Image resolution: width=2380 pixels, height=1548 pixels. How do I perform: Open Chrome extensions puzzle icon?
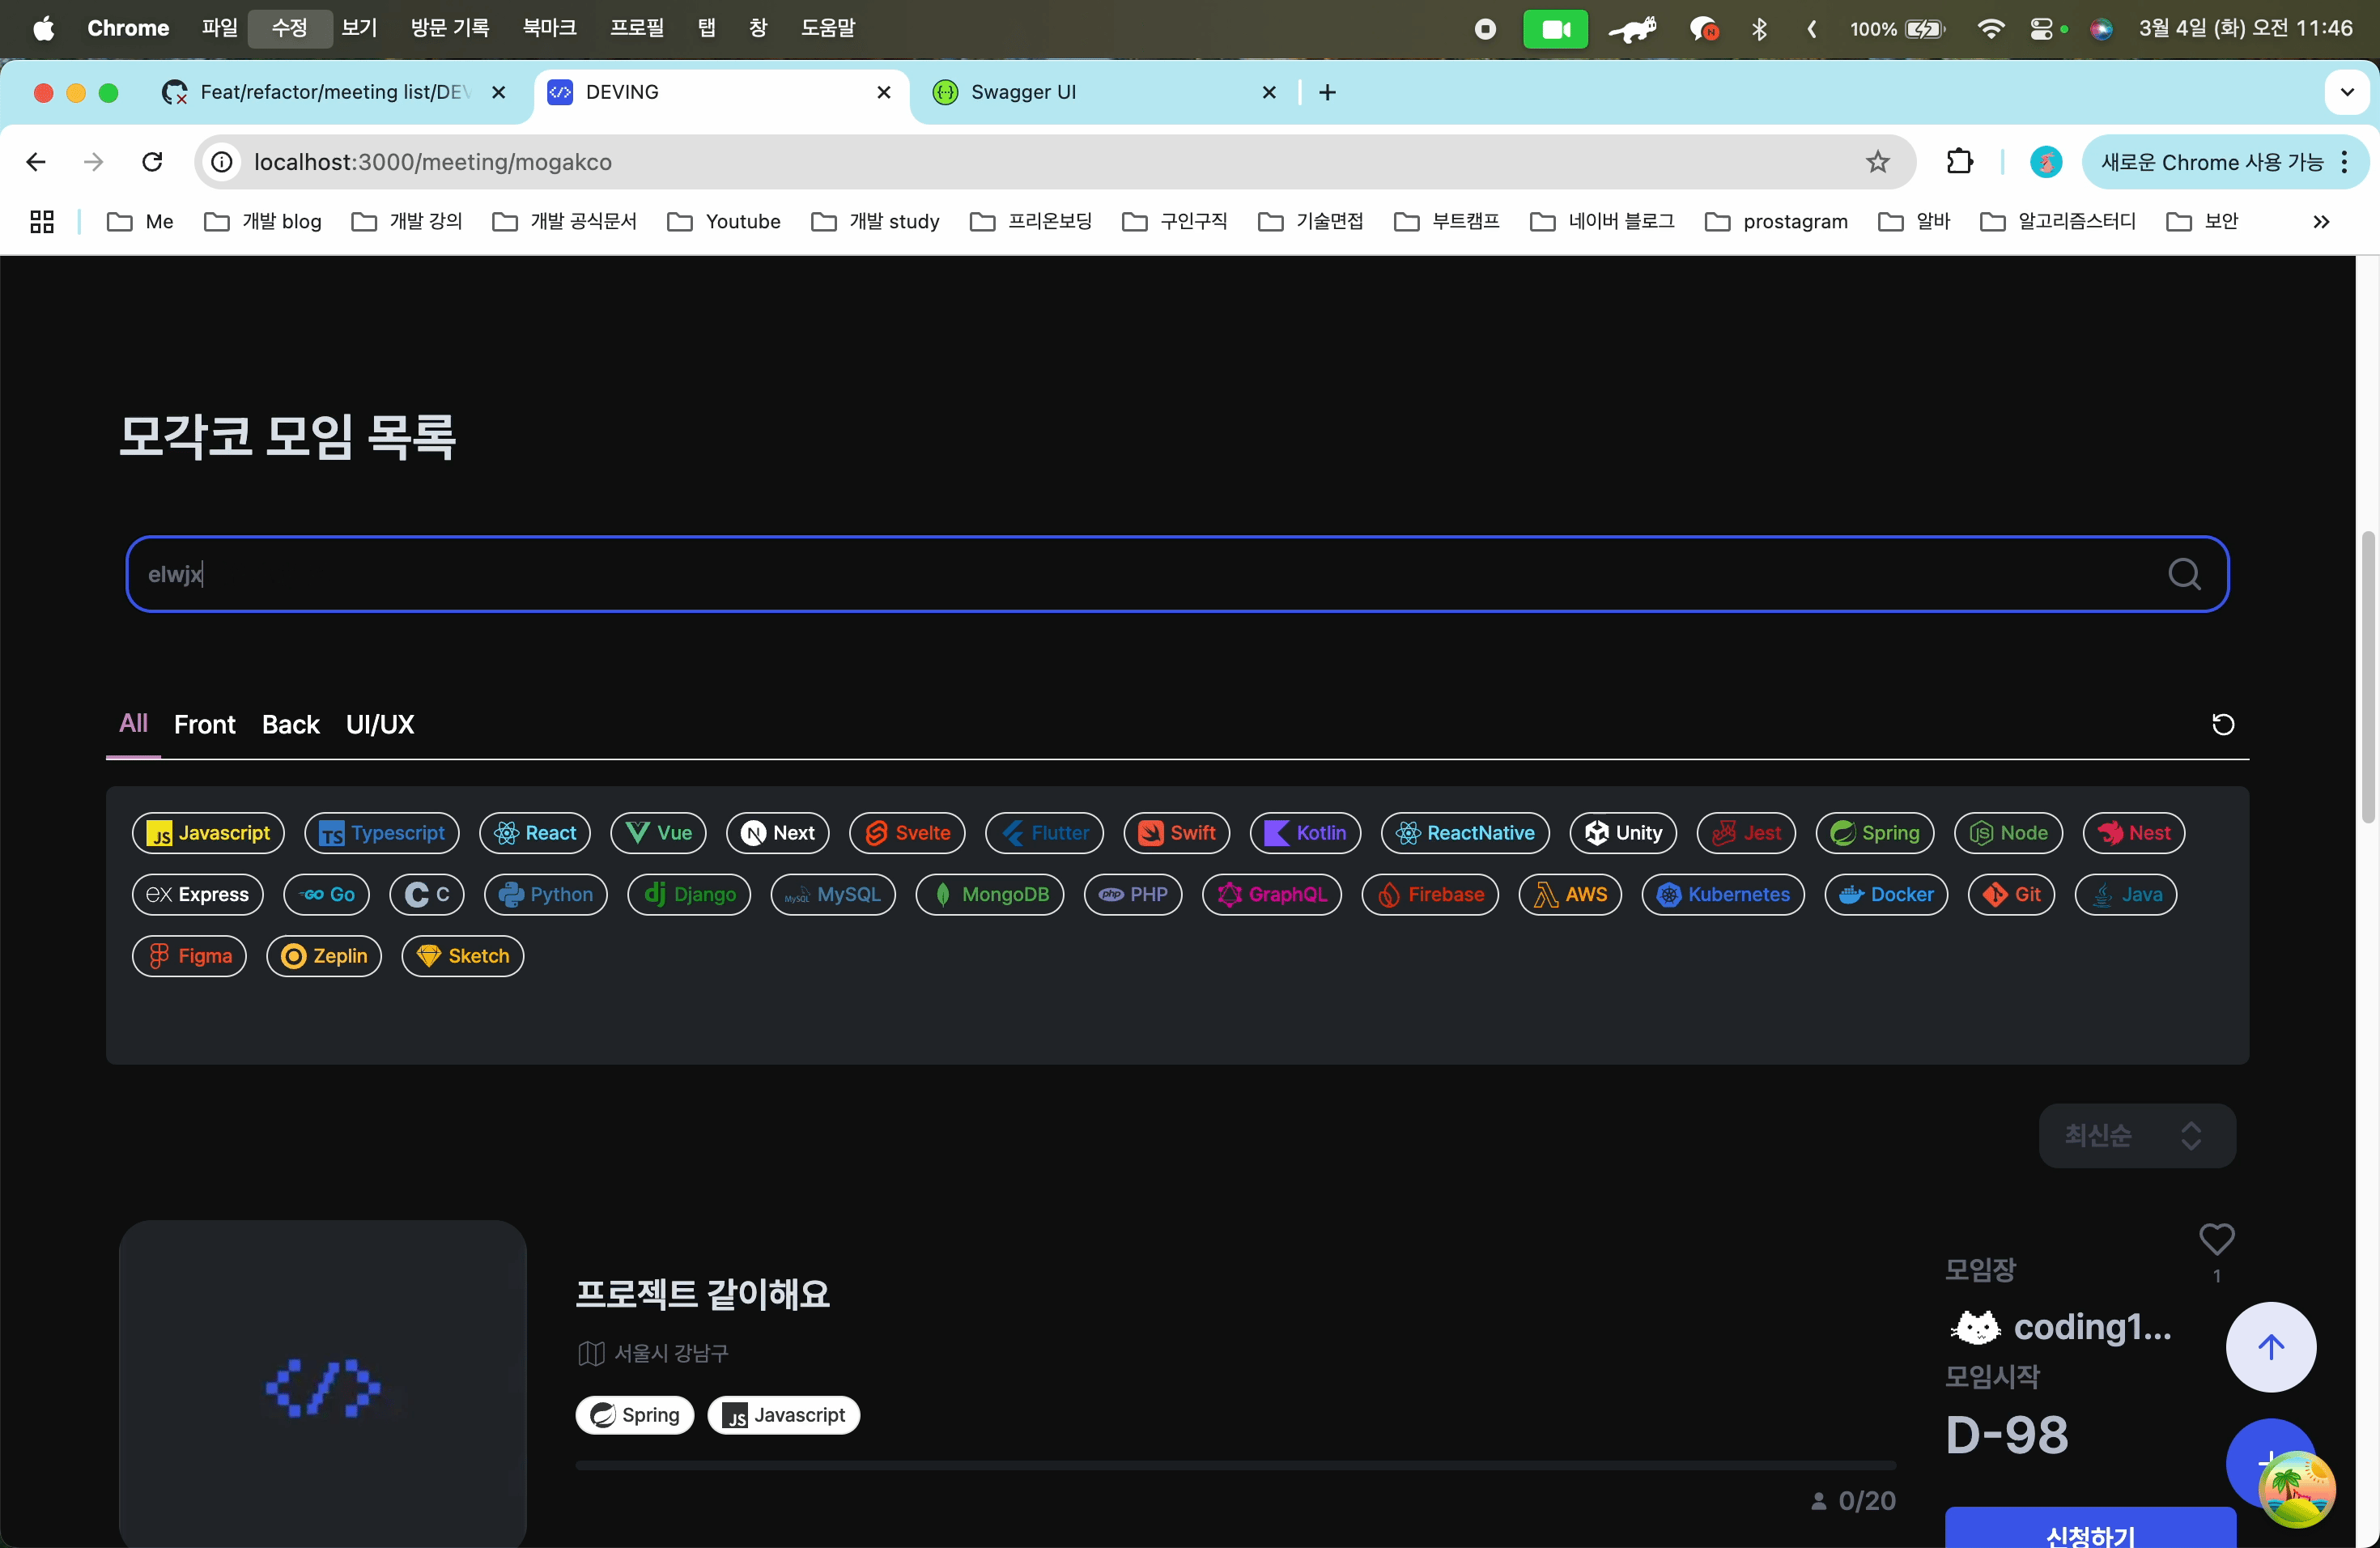click(x=1959, y=162)
